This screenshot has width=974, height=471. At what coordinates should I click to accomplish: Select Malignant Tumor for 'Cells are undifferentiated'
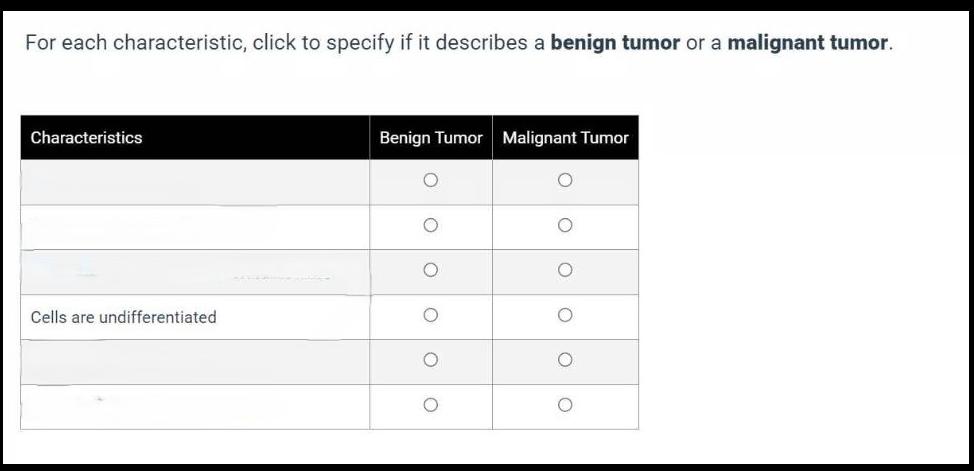565,315
